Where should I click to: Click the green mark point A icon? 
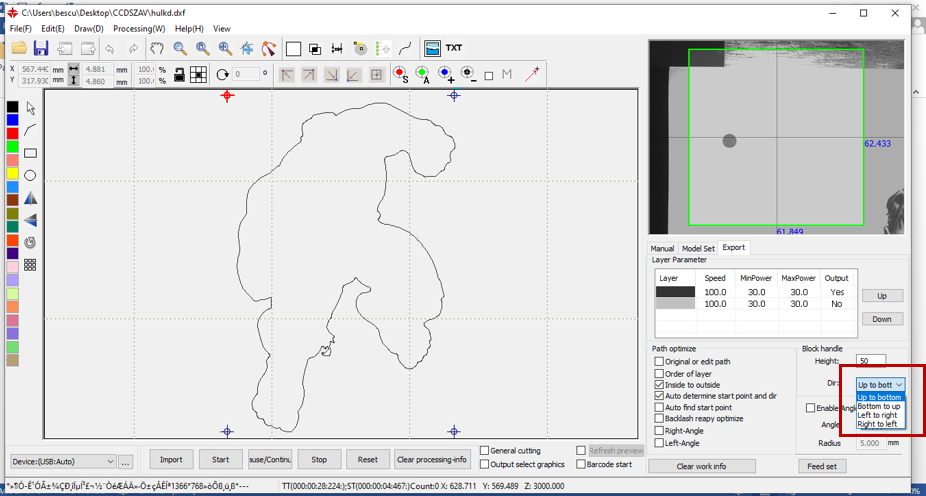pyautogui.click(x=422, y=74)
